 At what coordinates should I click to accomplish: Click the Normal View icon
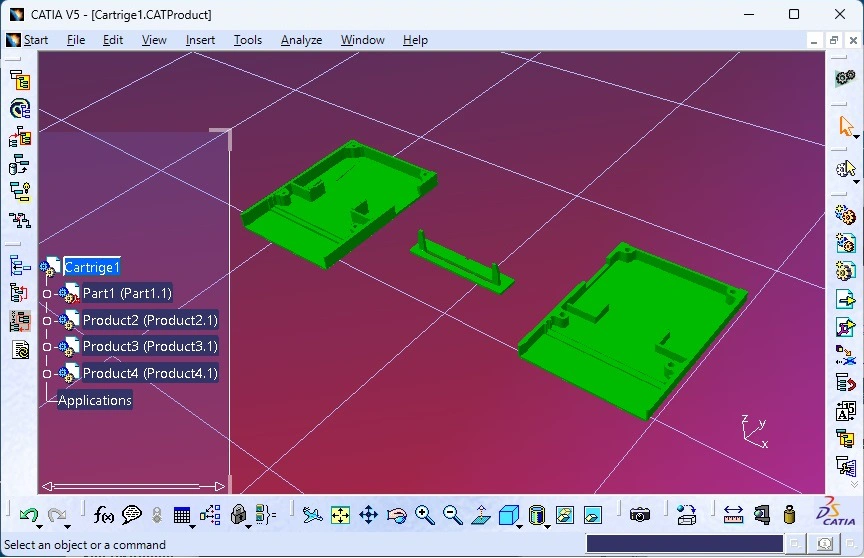coord(480,515)
